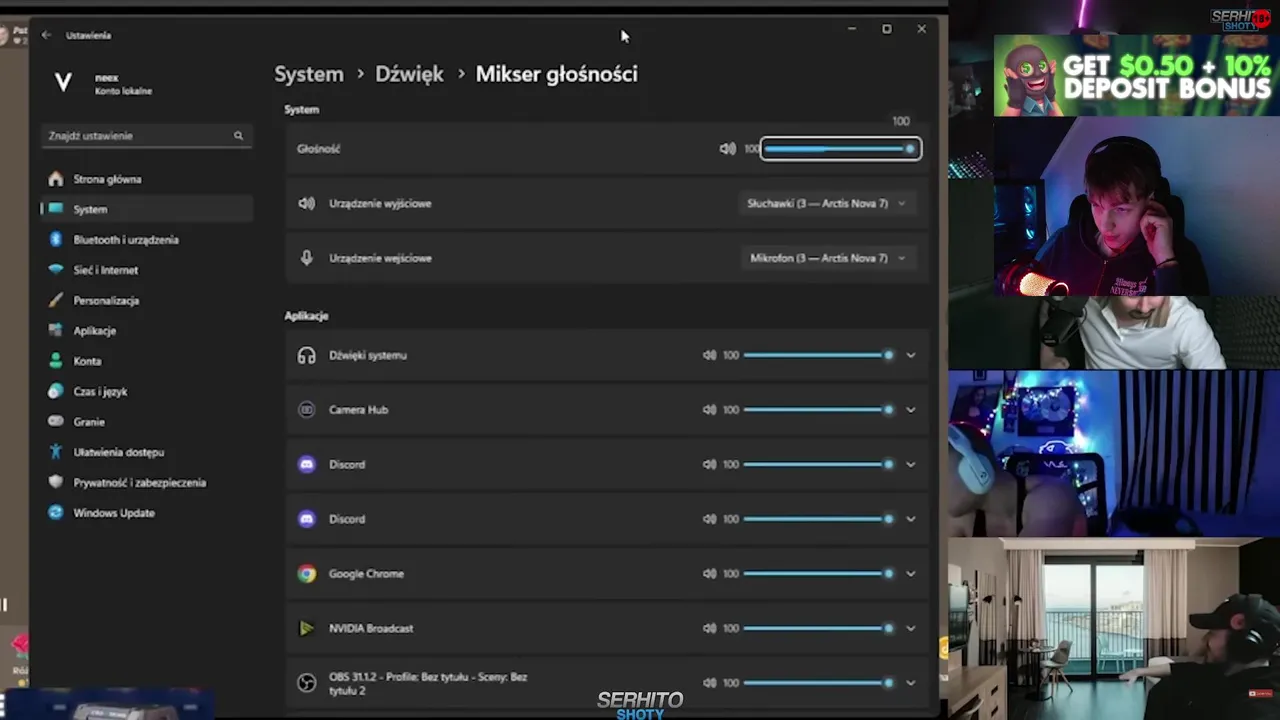The height and width of the screenshot is (720, 1280).
Task: Open Konta settings
Action: click(x=147, y=361)
